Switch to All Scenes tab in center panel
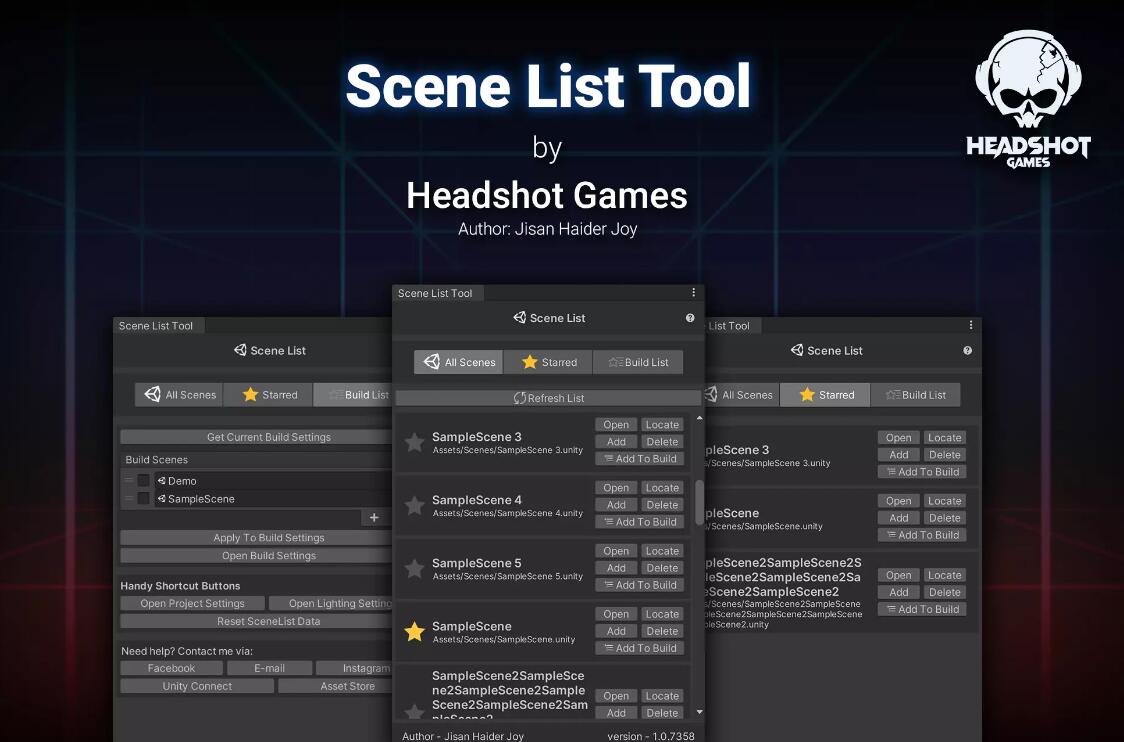 pos(459,362)
